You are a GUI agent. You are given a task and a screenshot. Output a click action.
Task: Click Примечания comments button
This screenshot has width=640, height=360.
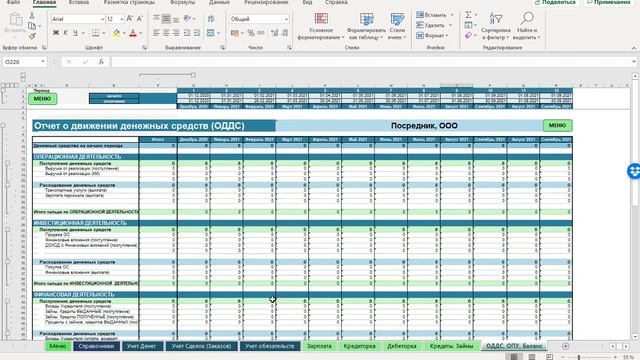(609, 2)
